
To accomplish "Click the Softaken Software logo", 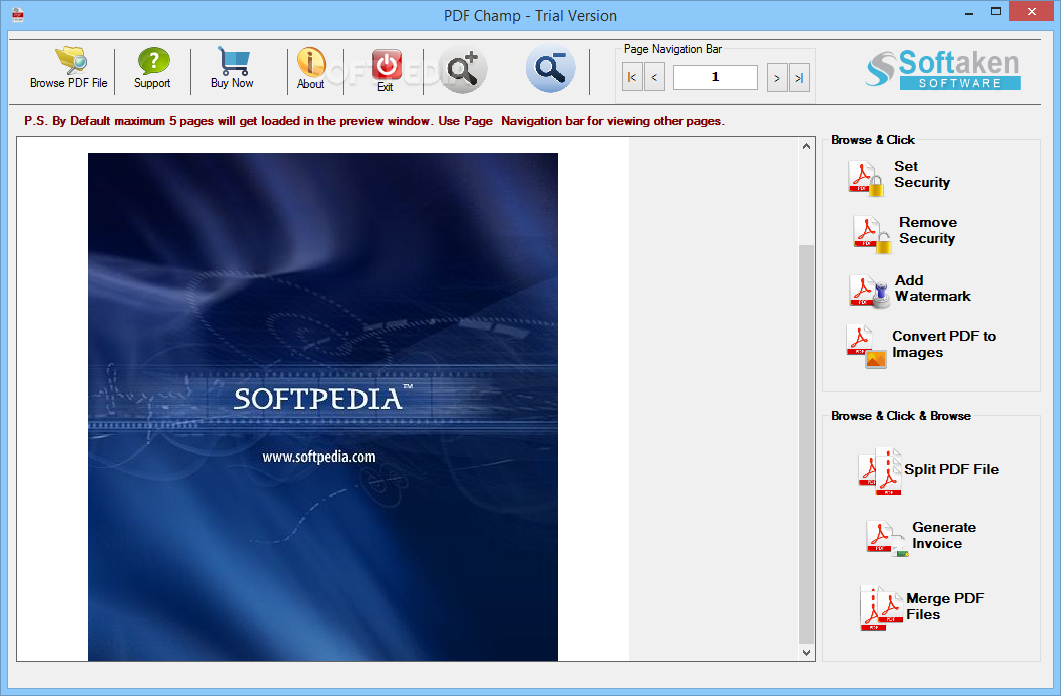I will tap(943, 70).
